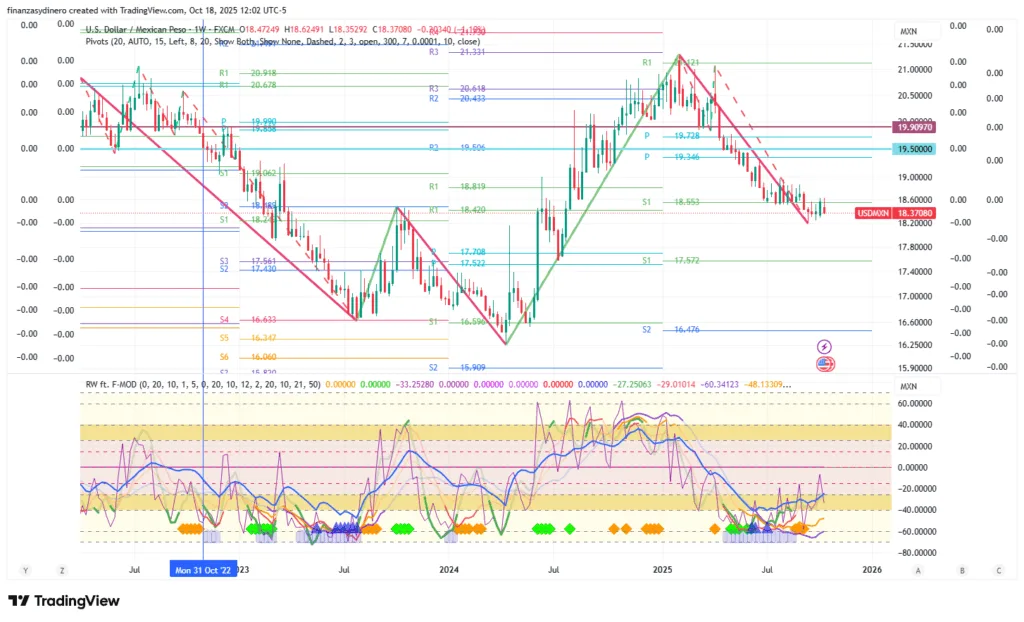The width and height of the screenshot is (1024, 622).
Task: Click the circled Y icon on the time axis
Action: click(x=26, y=570)
